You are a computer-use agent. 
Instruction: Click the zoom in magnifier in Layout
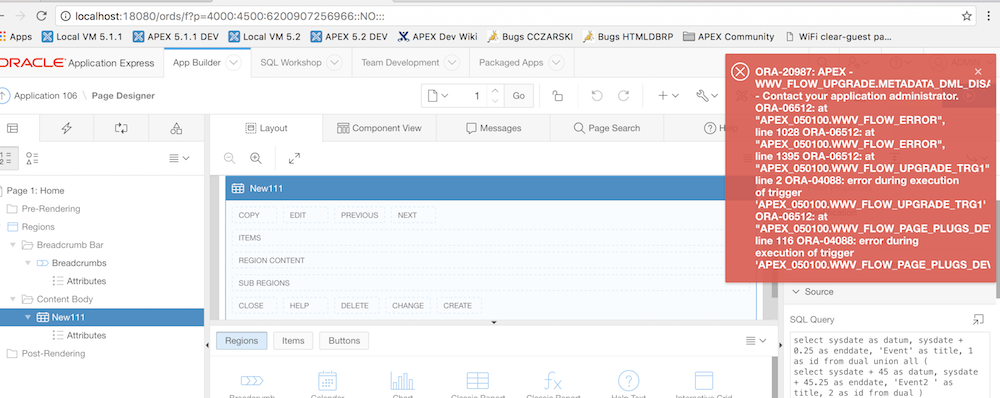click(x=256, y=158)
